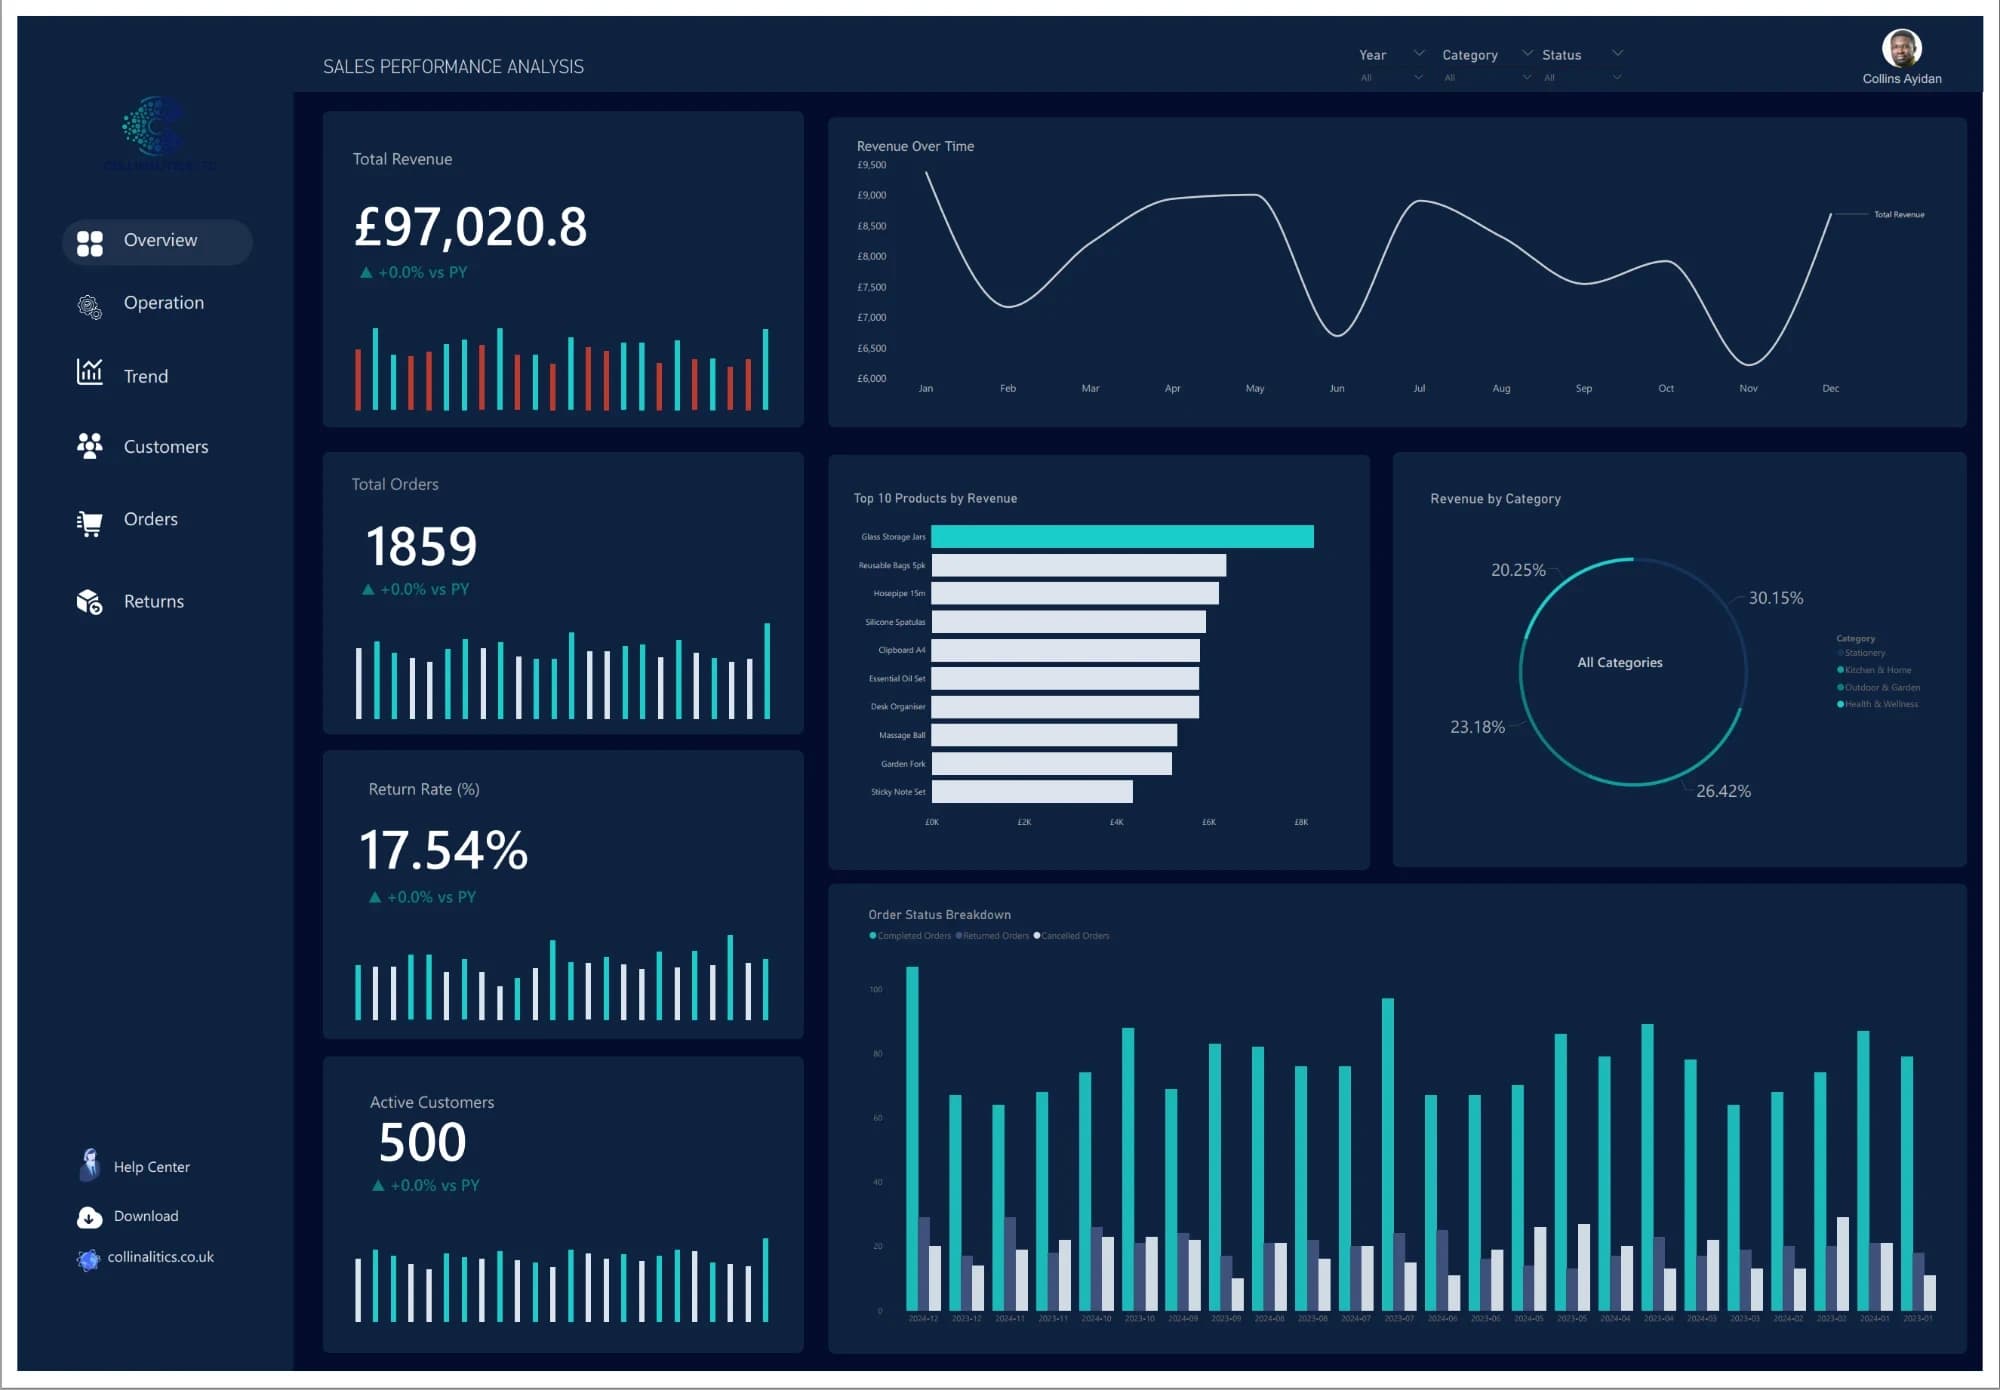Click the £97,020.8 Total Revenue value
Screen dimensions: 2000x1390
tap(471, 227)
